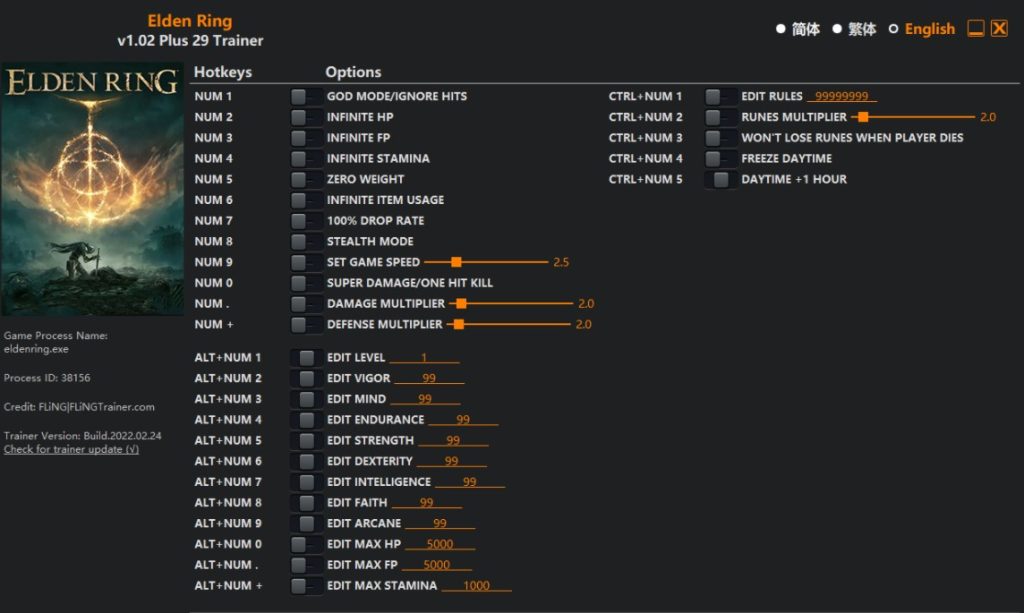Image resolution: width=1024 pixels, height=613 pixels.
Task: Click Set Game Speed slider handle
Action: coord(456,262)
